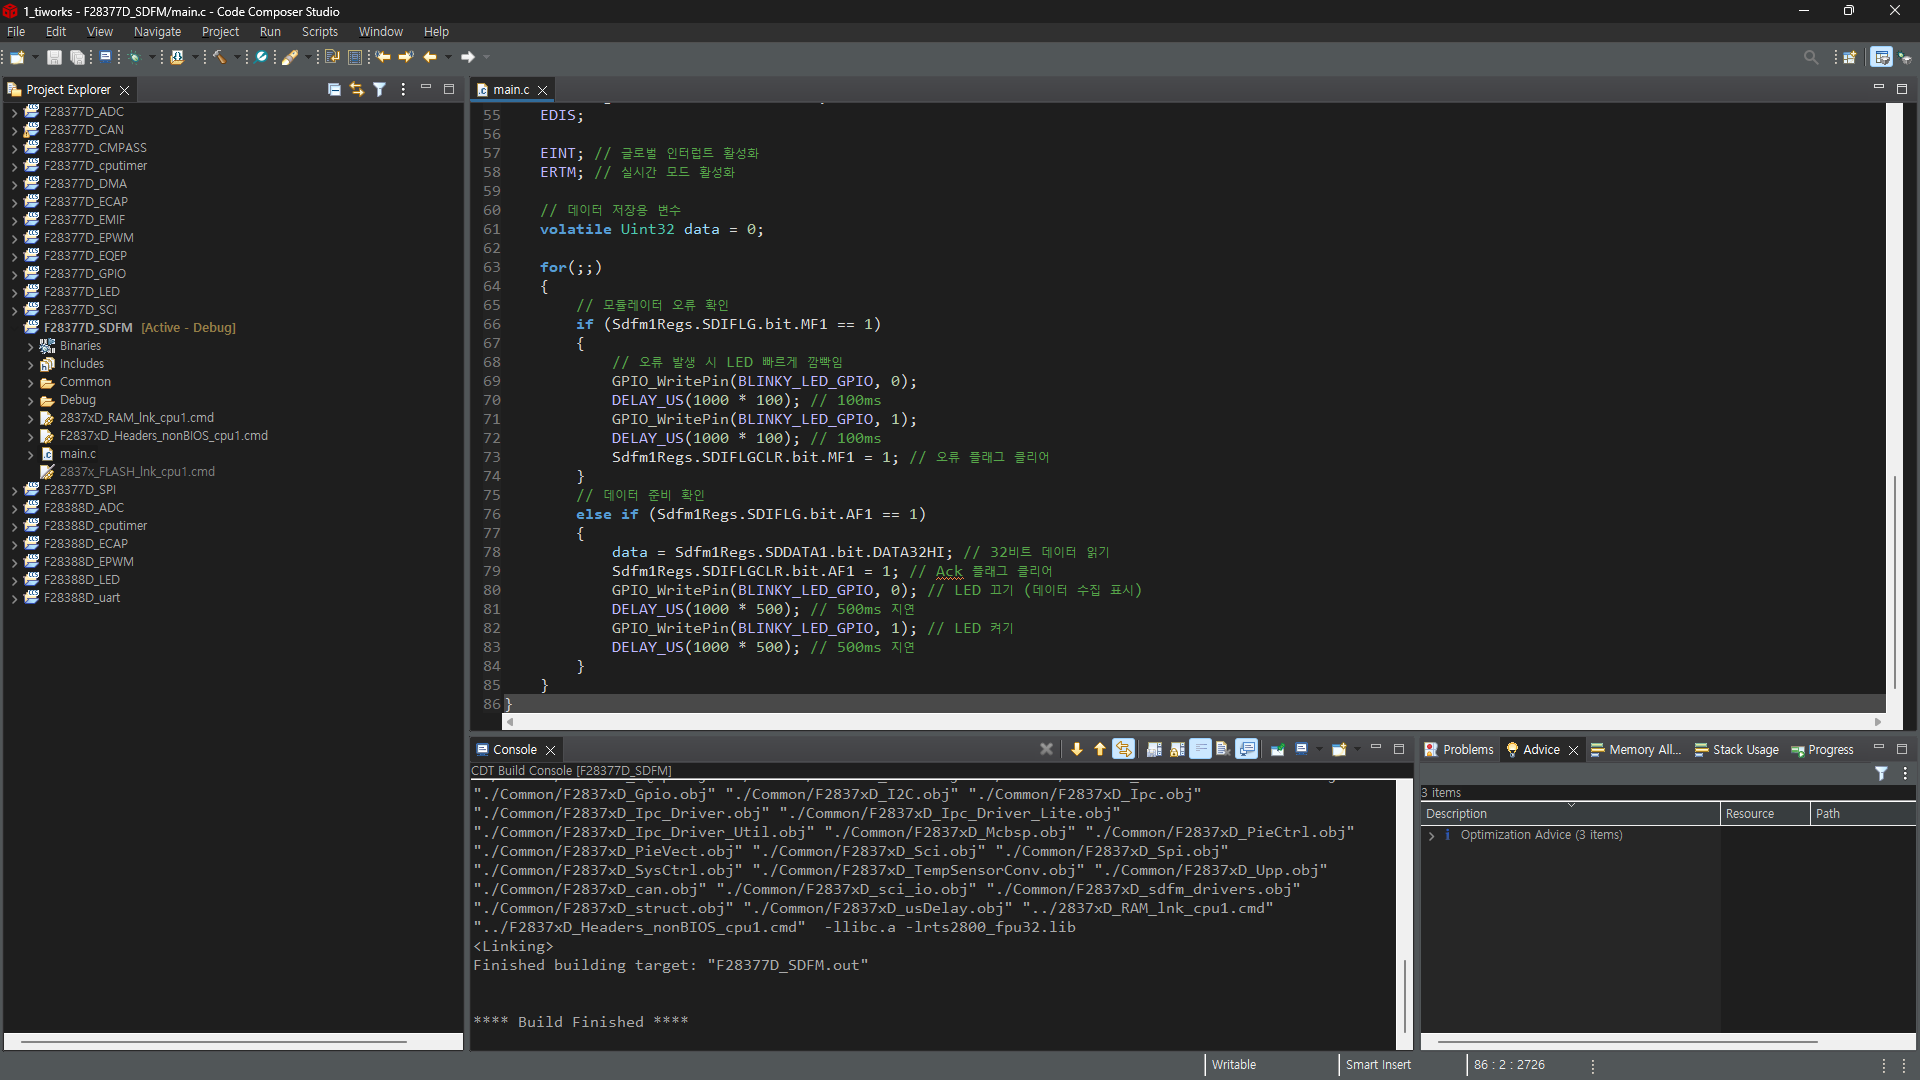Open the search icon in the top-right toolbar

(1810, 57)
